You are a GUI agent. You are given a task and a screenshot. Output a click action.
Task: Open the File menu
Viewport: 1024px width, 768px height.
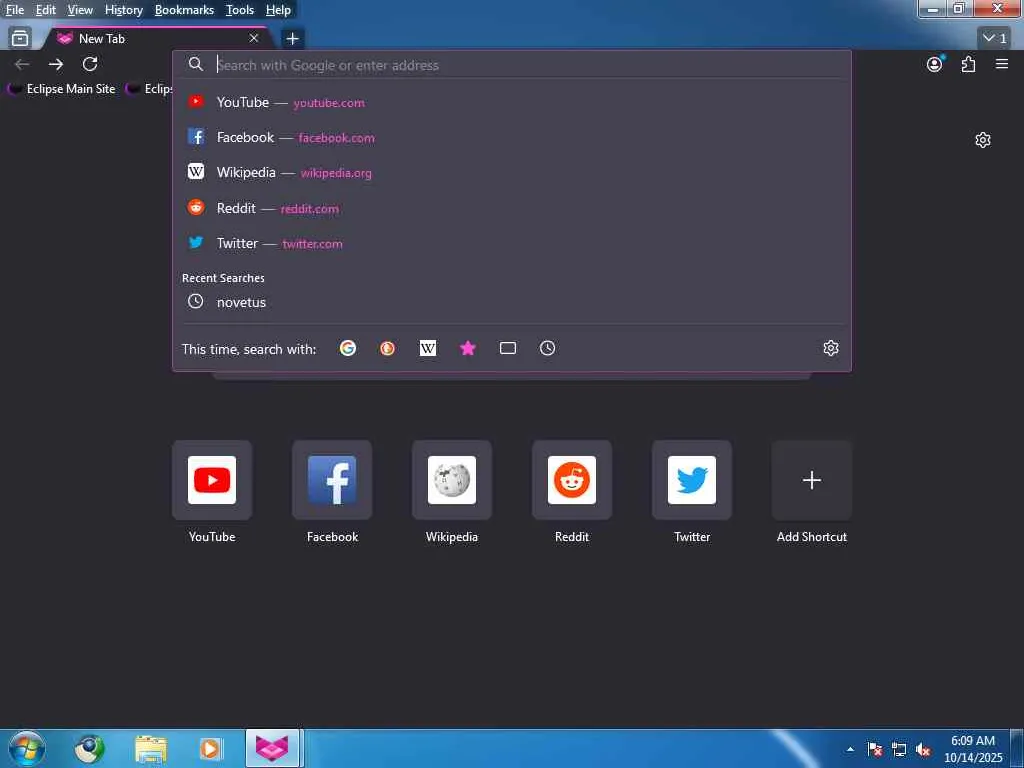coord(14,10)
